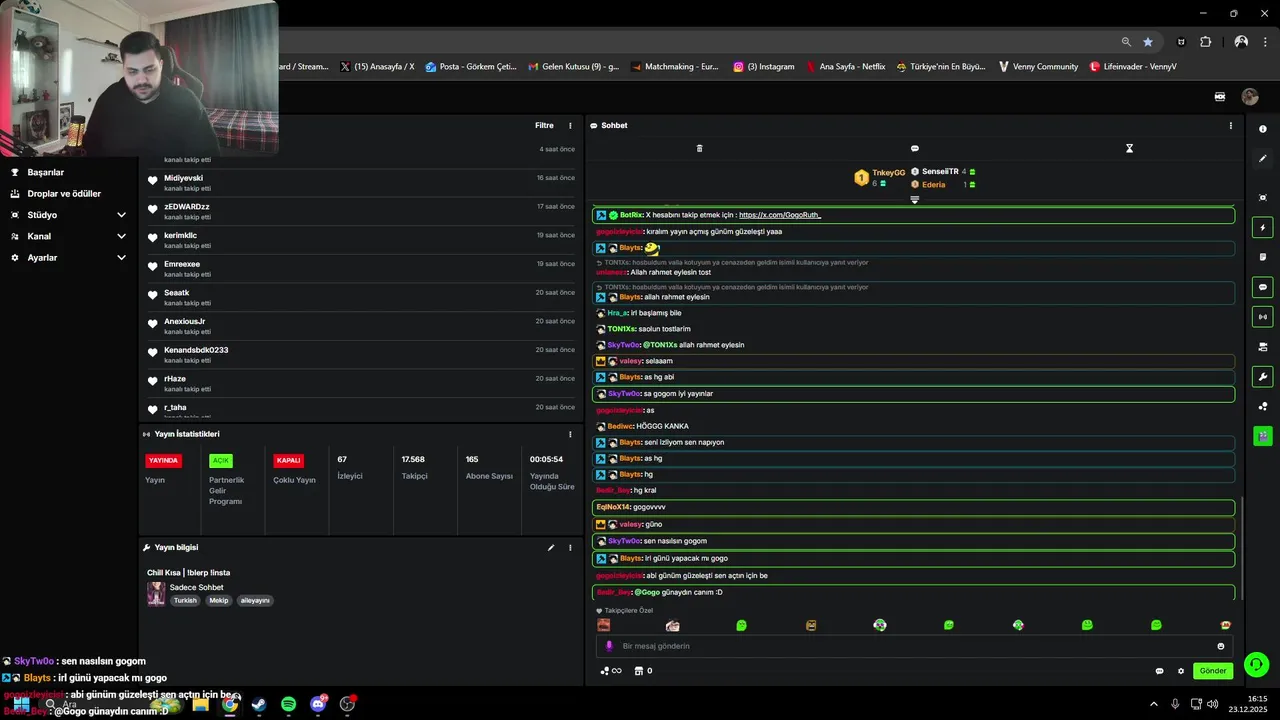This screenshot has width=1280, height=720.
Task: Click the trash icon to clear chat
Action: pyautogui.click(x=699, y=148)
